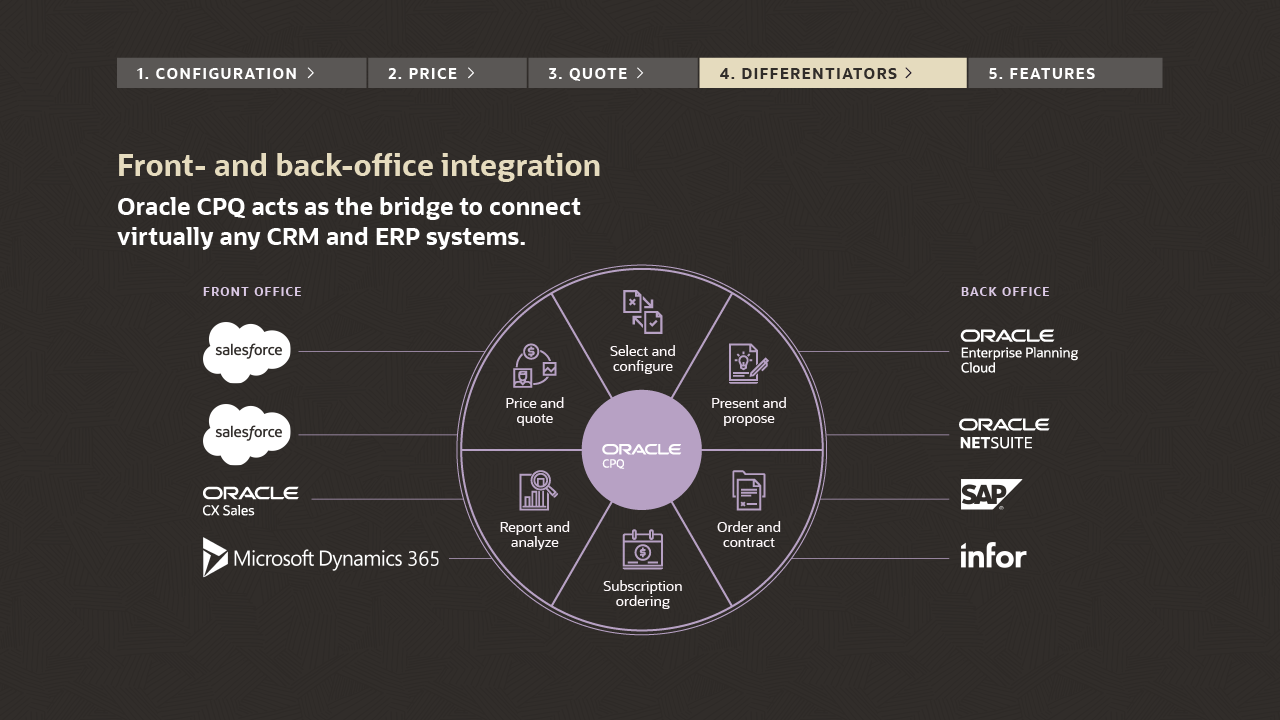Viewport: 1280px width, 720px height.
Task: Select the Subscription ordering calendar icon
Action: point(642,550)
